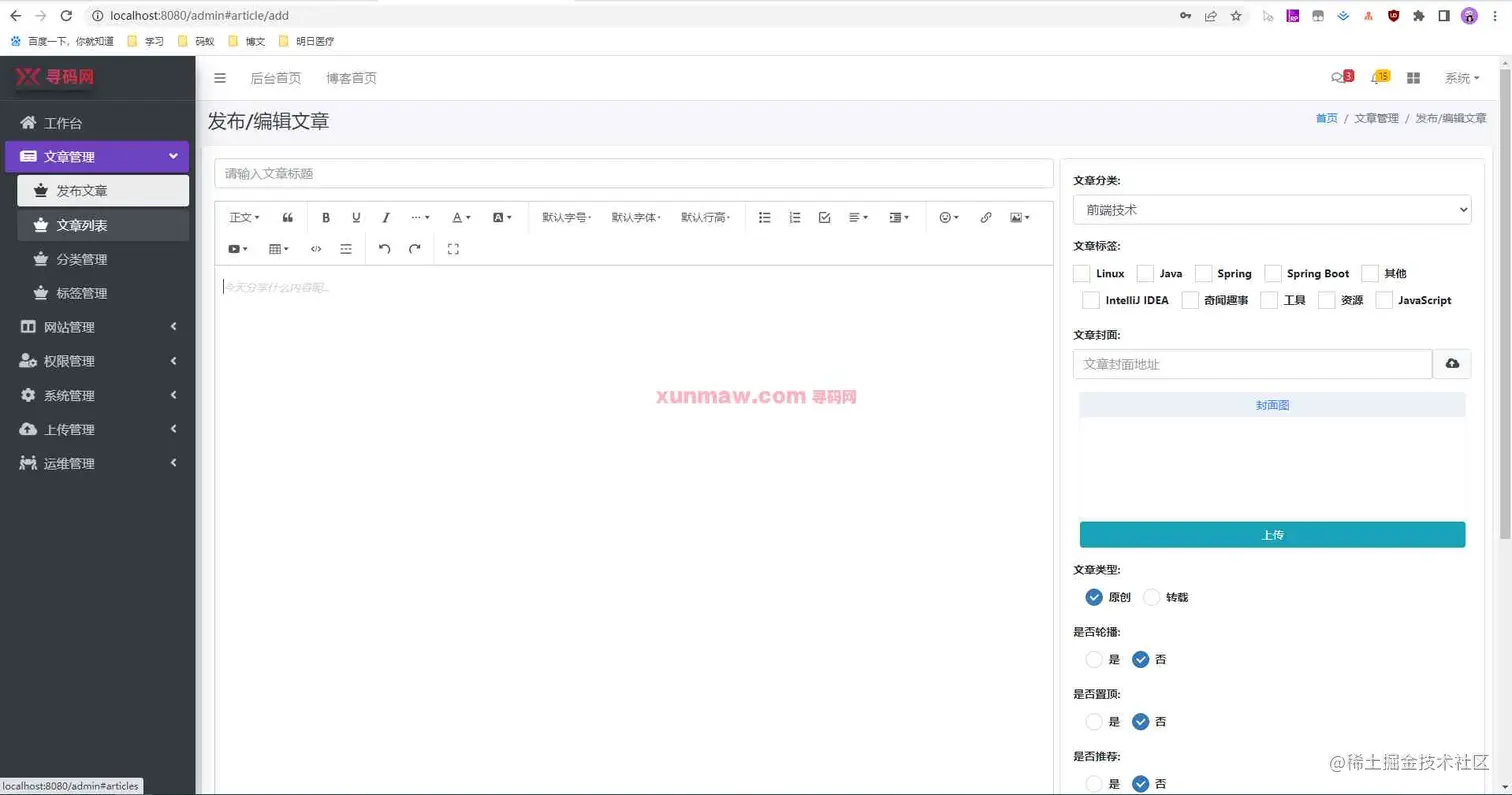Expand the 网站管理 sidebar menu
Viewport: 1512px width, 795px height.
point(98,327)
